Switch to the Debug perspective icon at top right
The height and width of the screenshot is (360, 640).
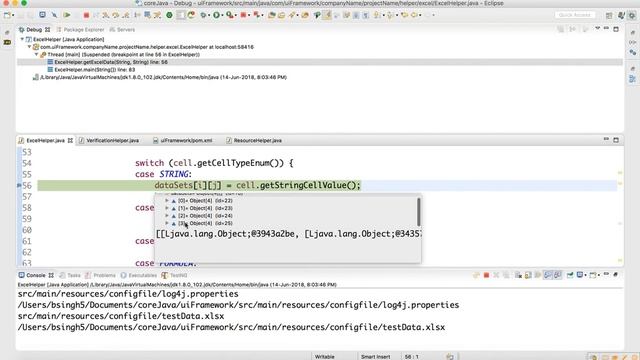632,15
